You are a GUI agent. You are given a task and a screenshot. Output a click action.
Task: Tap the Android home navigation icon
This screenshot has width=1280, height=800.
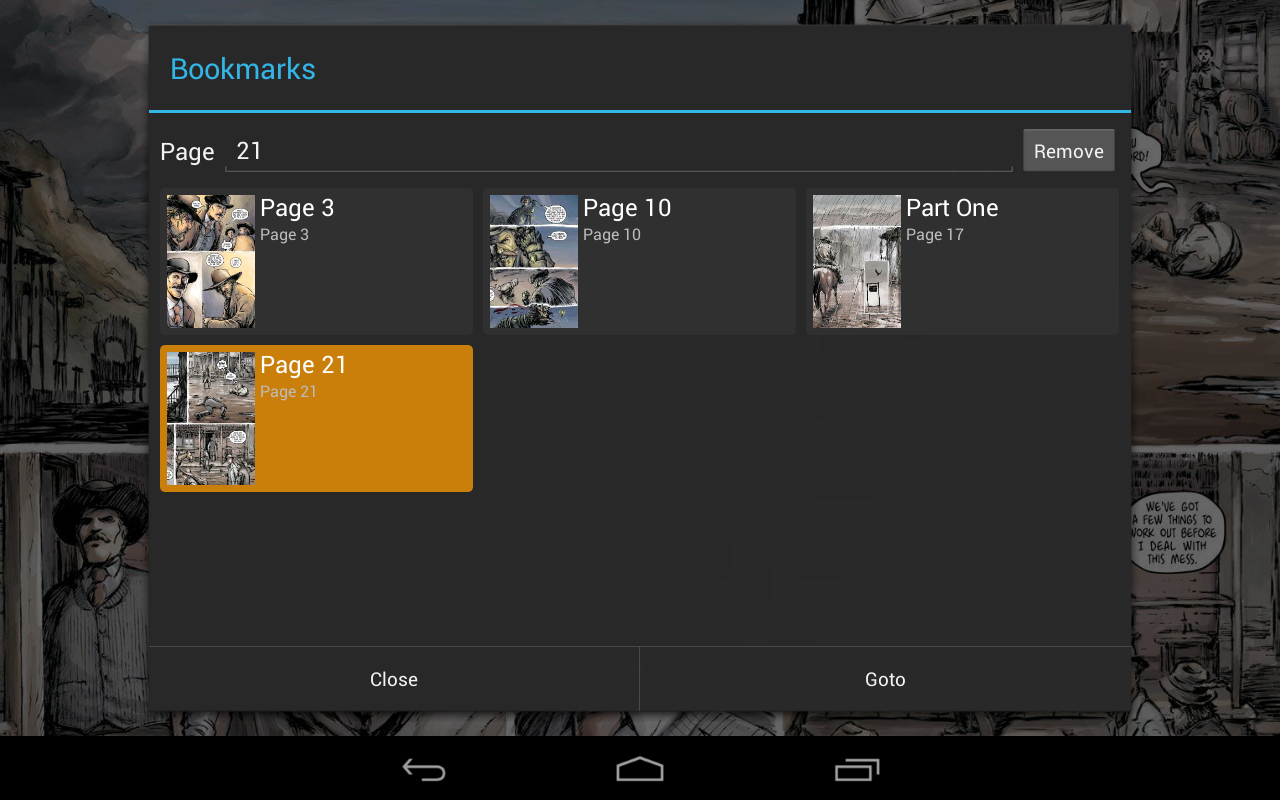point(640,769)
